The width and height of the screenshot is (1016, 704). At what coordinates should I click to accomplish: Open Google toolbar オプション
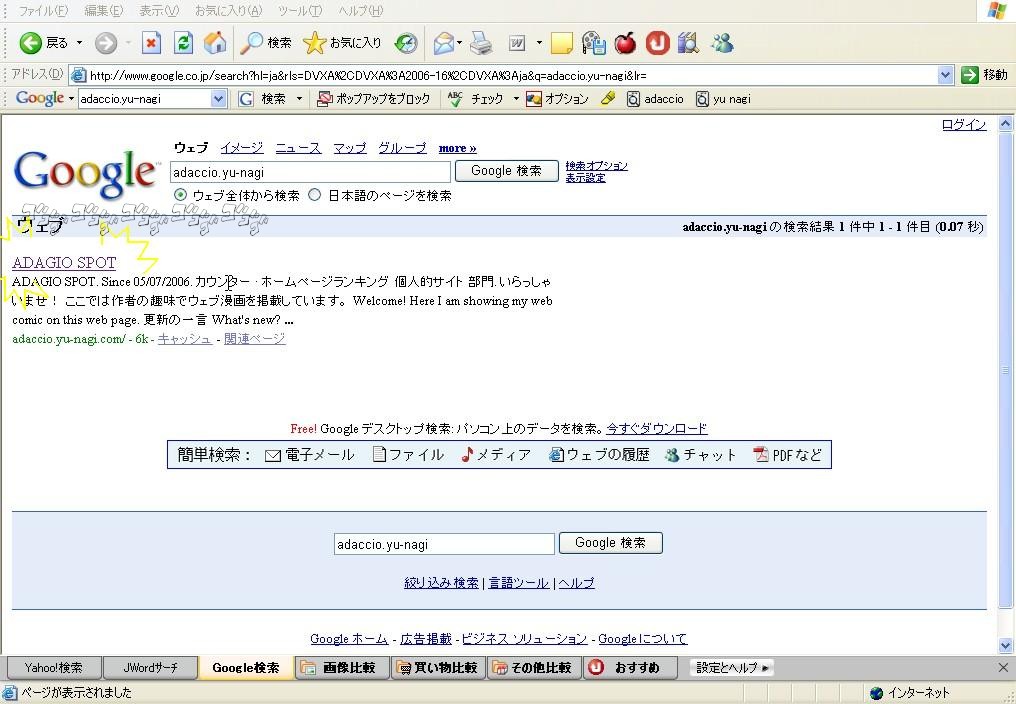click(557, 99)
